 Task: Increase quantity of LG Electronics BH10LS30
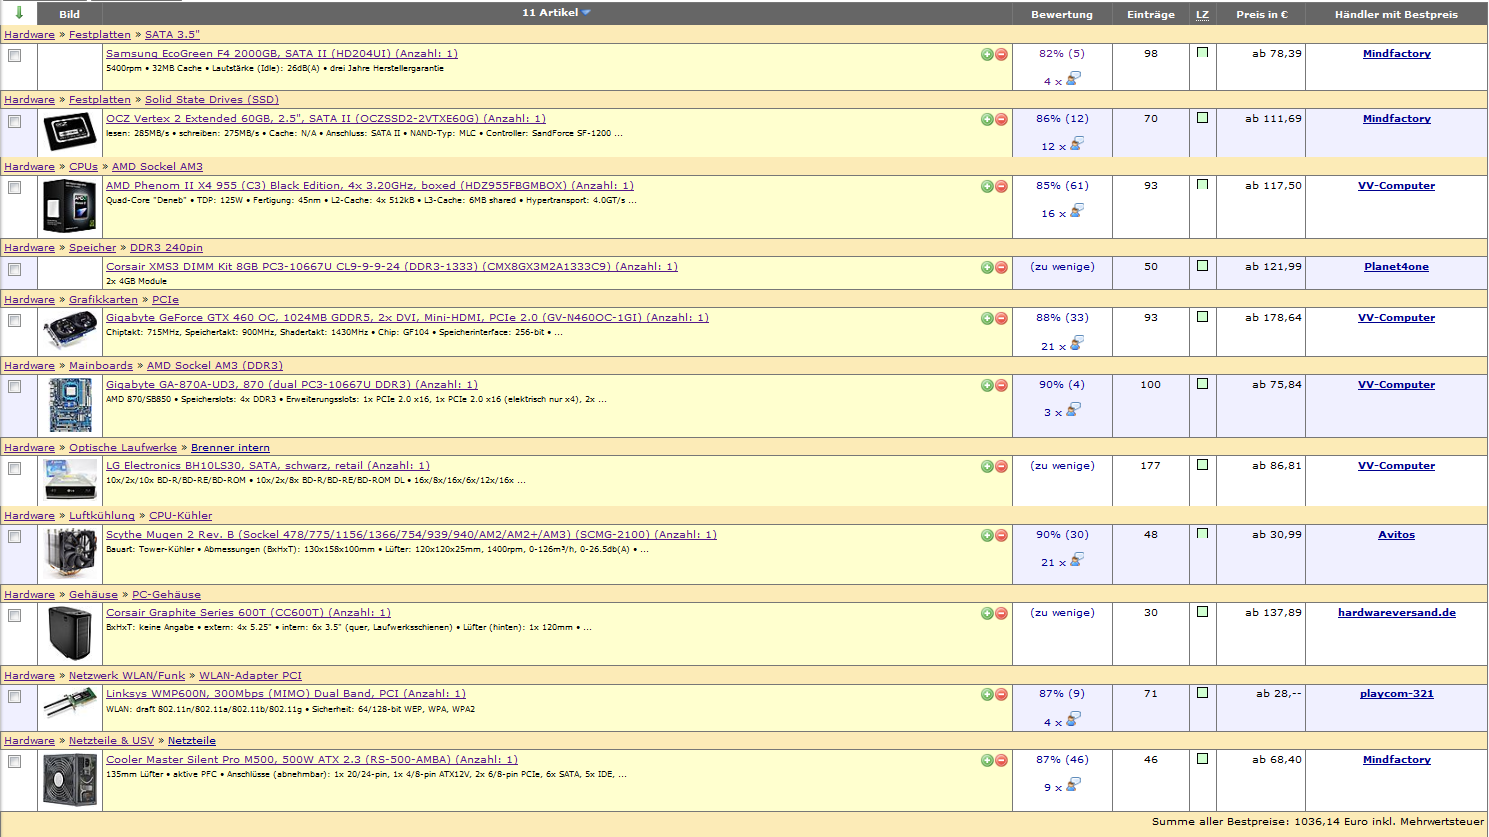point(987,466)
